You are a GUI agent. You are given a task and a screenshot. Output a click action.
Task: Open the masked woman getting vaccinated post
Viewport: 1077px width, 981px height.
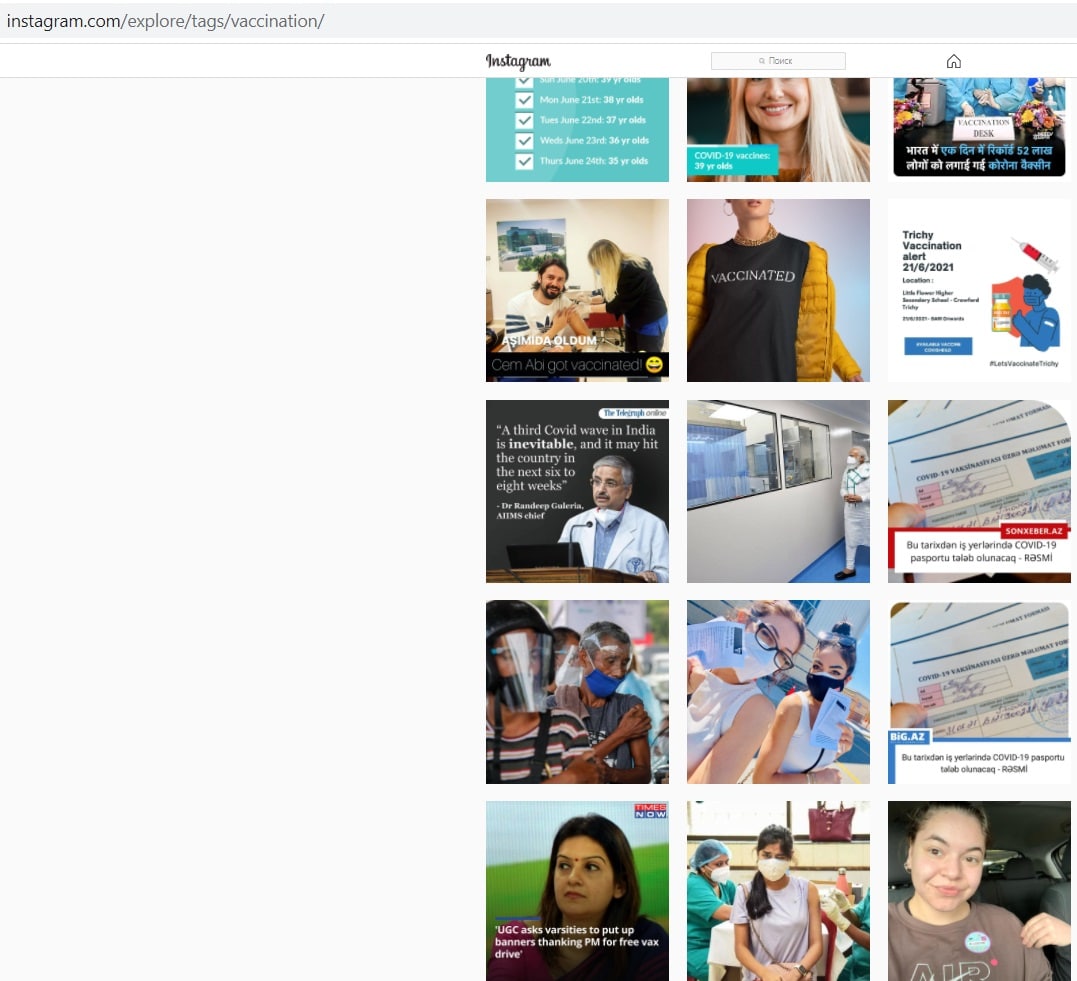pyautogui.click(x=778, y=891)
